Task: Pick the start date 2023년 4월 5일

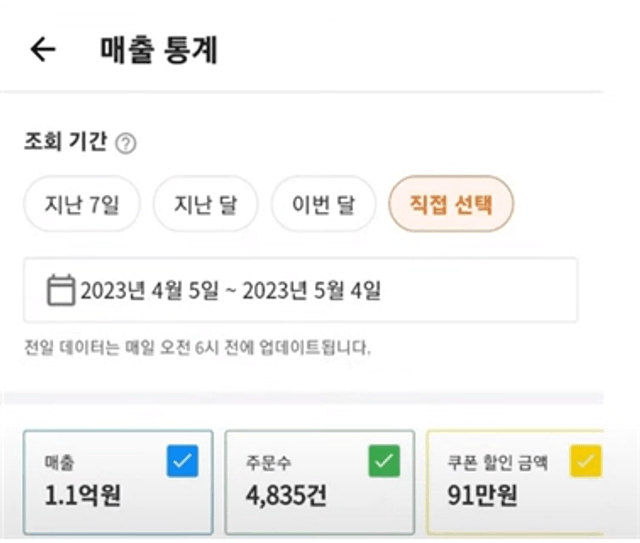Action: [149, 291]
